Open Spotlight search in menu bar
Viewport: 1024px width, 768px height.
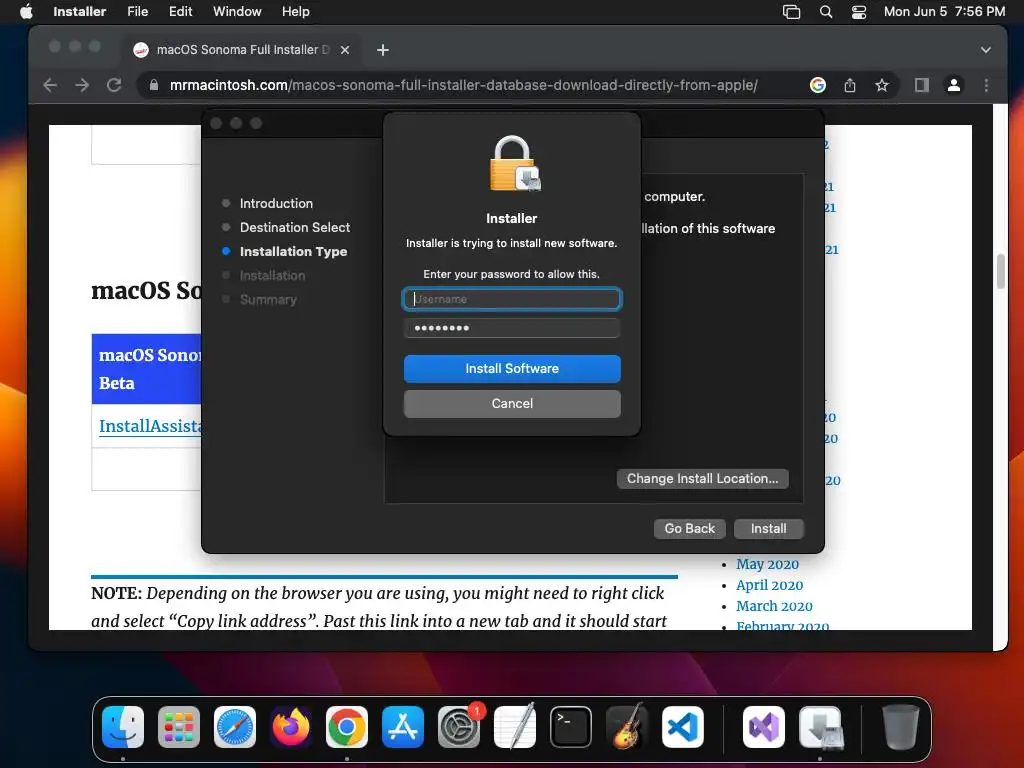[x=825, y=11]
